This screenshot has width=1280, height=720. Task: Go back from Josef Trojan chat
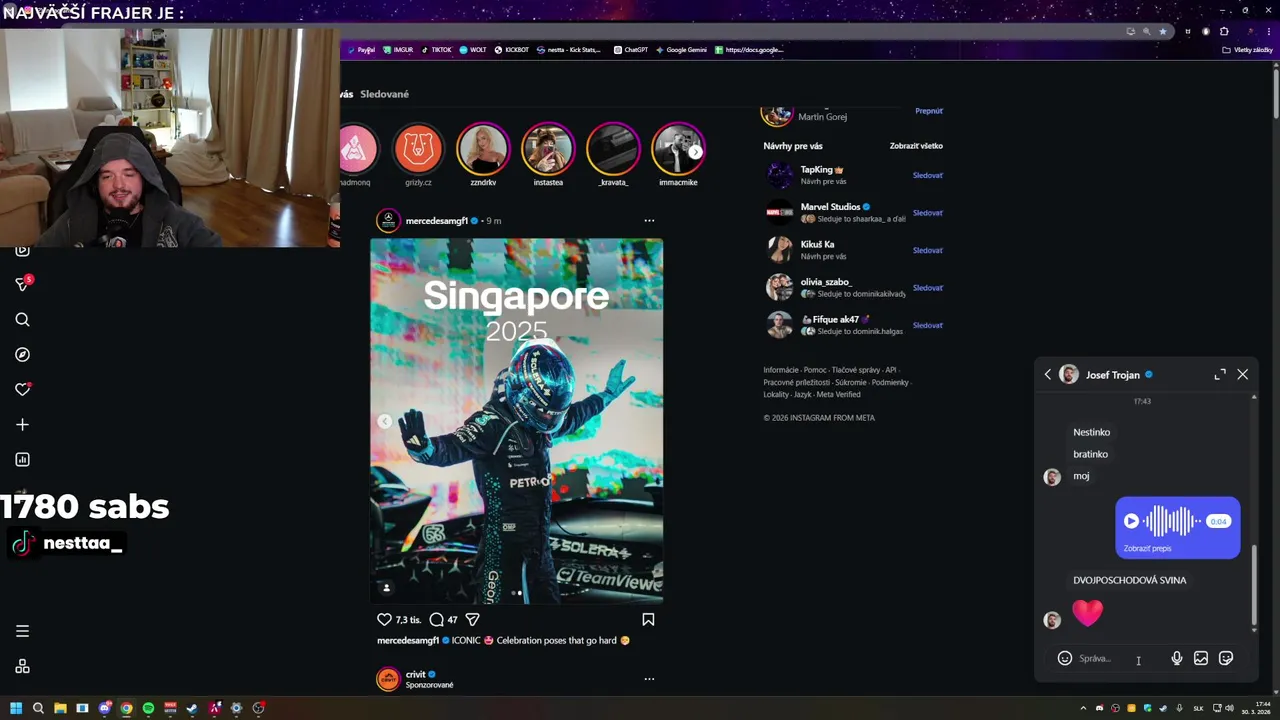[x=1047, y=374]
